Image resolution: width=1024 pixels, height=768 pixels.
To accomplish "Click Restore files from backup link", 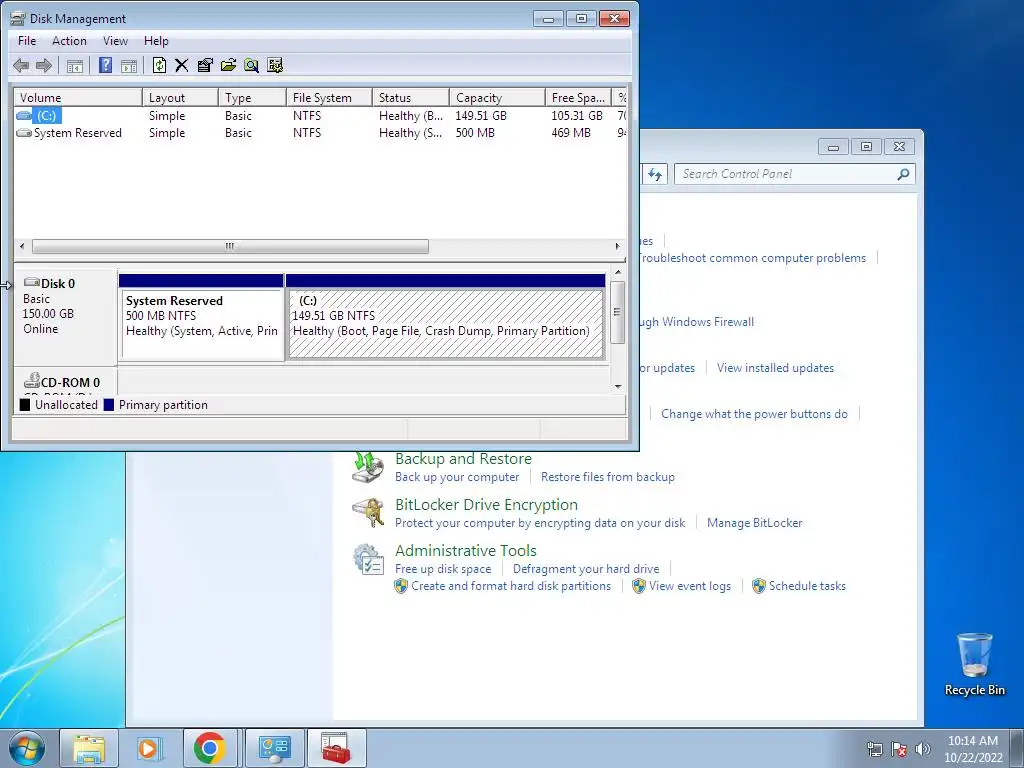I will 607,477.
